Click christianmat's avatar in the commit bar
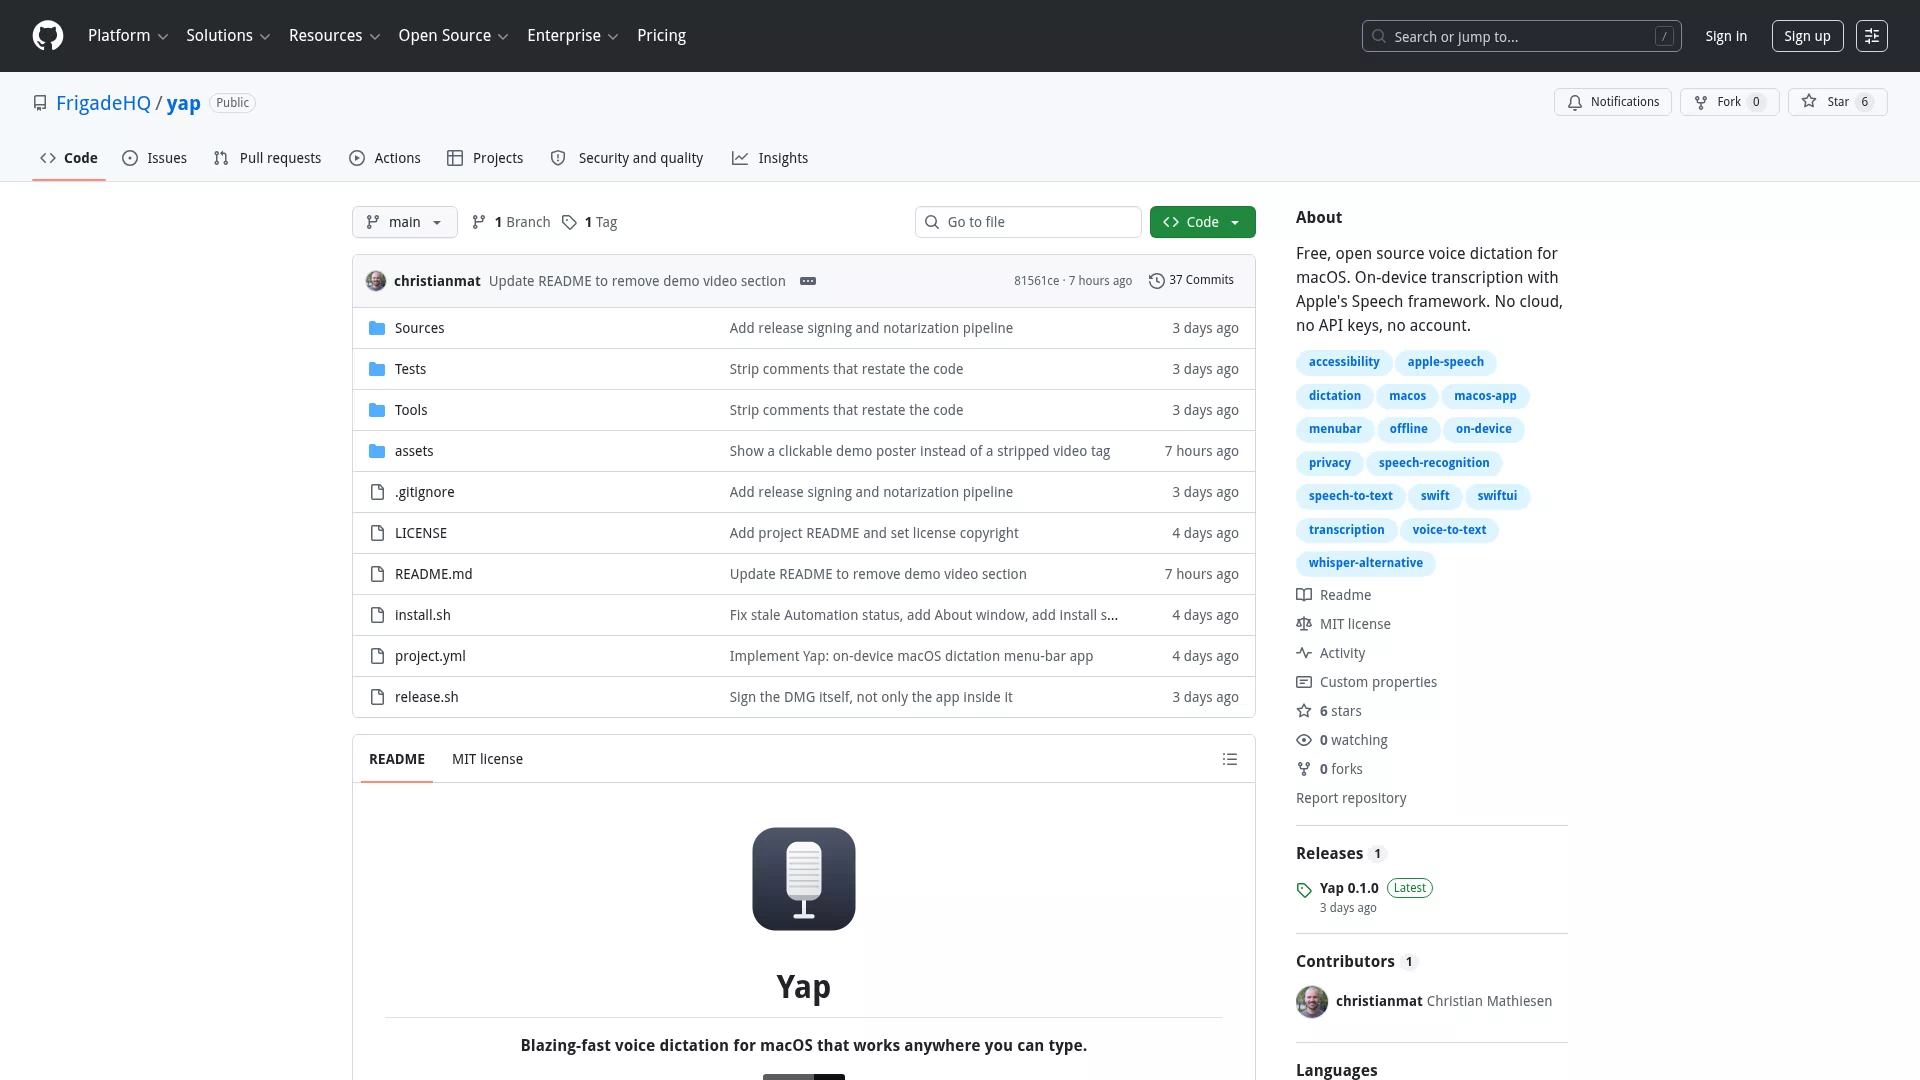Screen dimensions: 1920x1080 [x=376, y=281]
